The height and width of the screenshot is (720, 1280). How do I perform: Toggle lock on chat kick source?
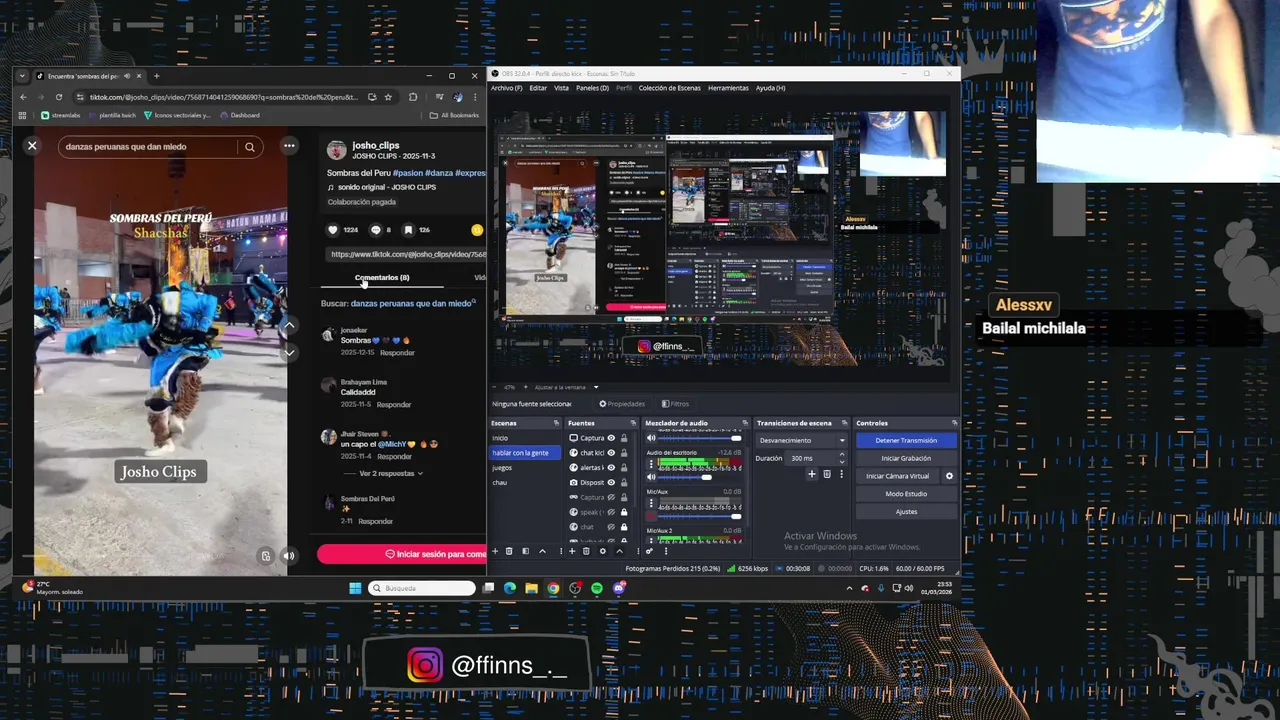coord(624,453)
